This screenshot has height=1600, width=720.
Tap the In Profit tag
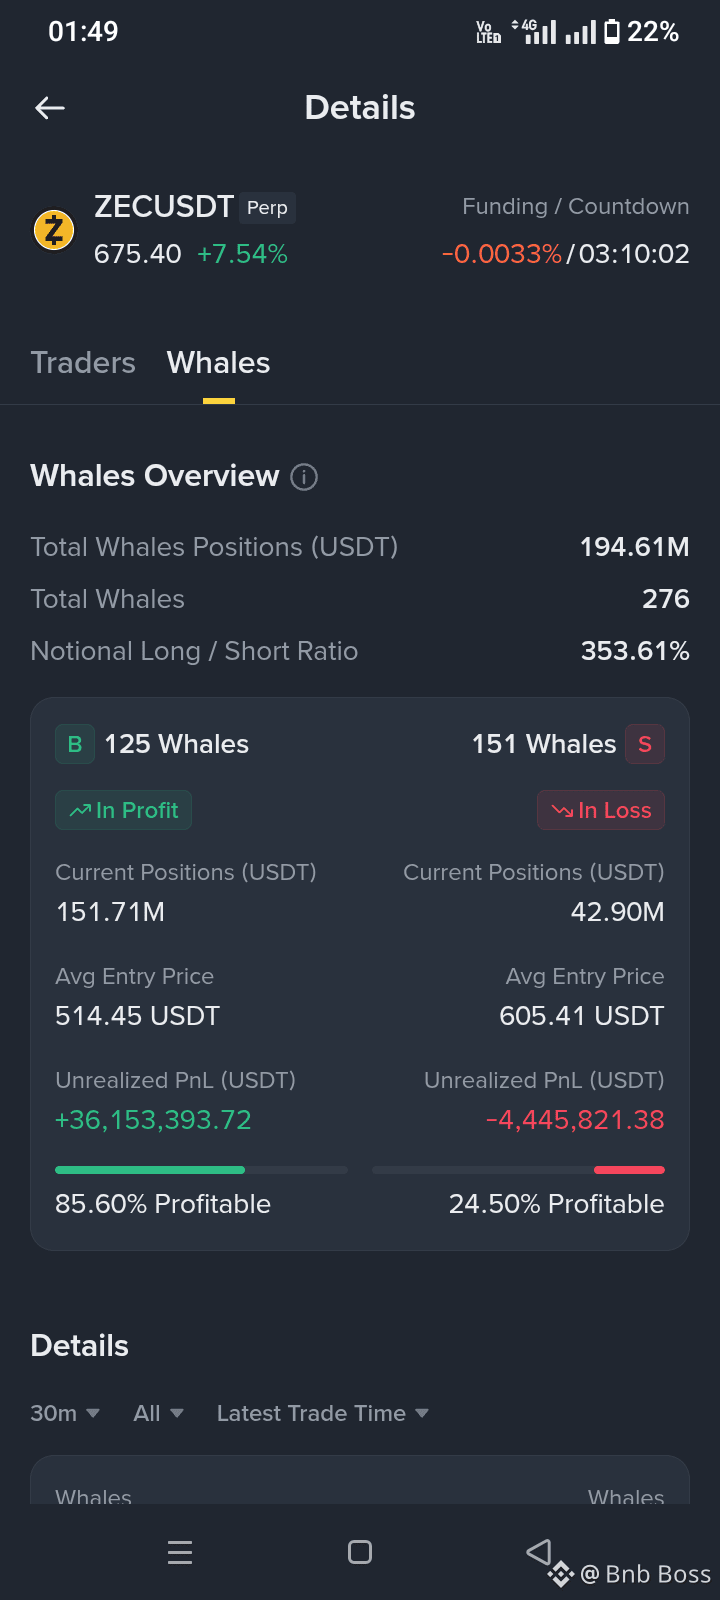(123, 810)
